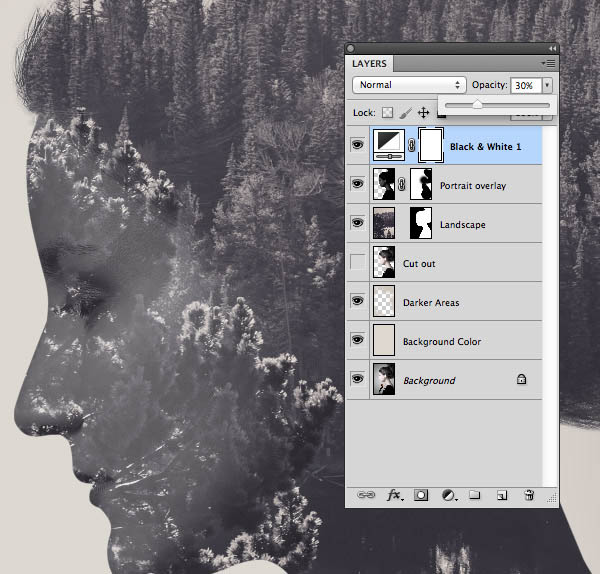Click the link layers icon
The width and height of the screenshot is (600, 574).
[366, 495]
